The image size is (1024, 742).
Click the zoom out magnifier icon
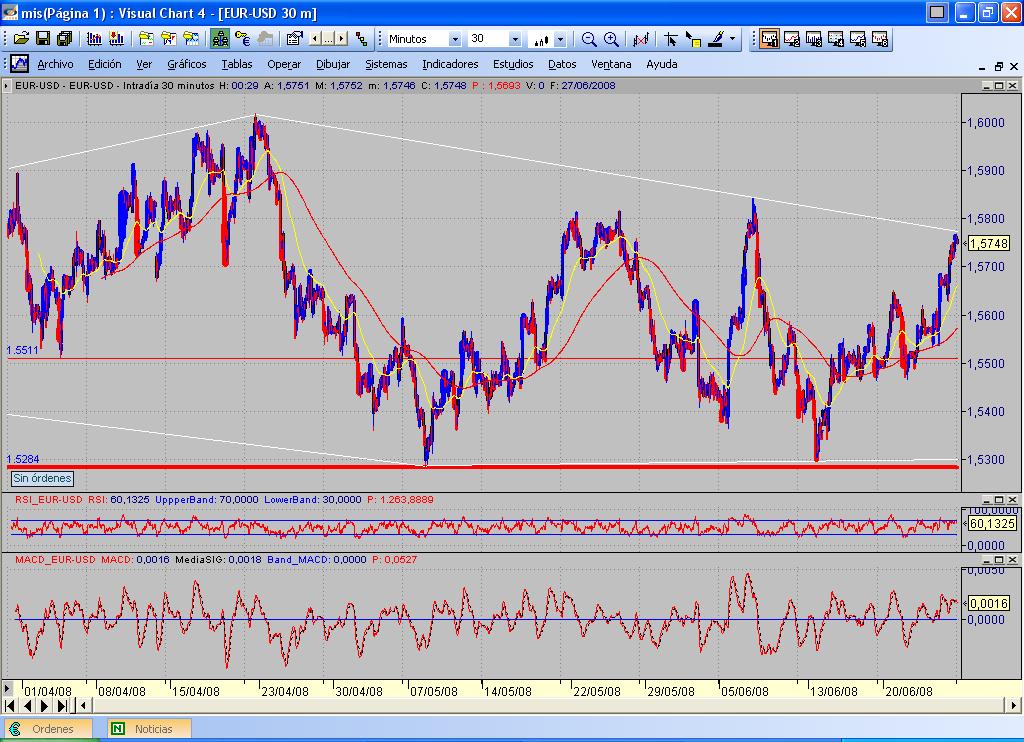tap(589, 39)
